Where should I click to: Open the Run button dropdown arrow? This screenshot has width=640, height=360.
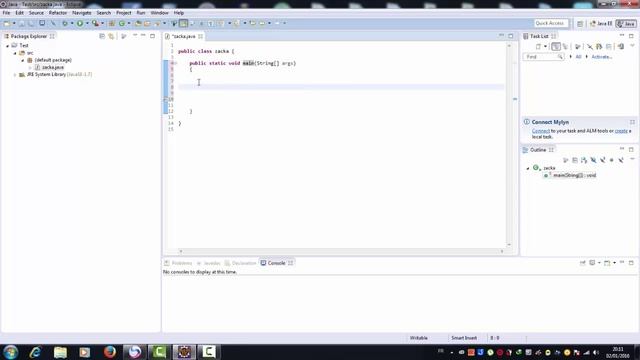[87, 24]
